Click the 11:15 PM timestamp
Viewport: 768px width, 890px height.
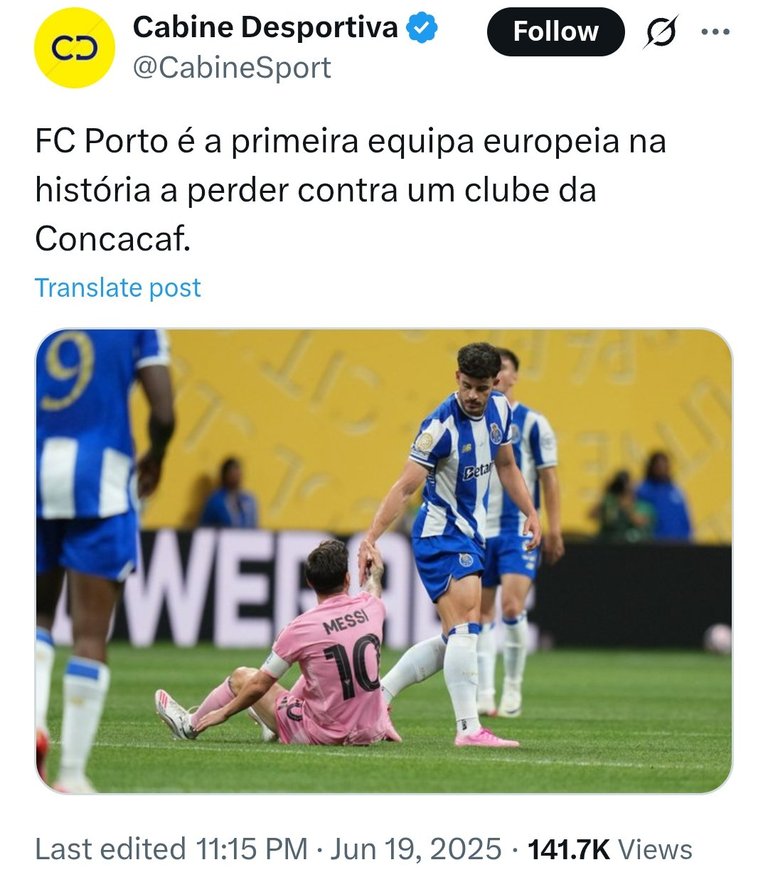coord(251,850)
